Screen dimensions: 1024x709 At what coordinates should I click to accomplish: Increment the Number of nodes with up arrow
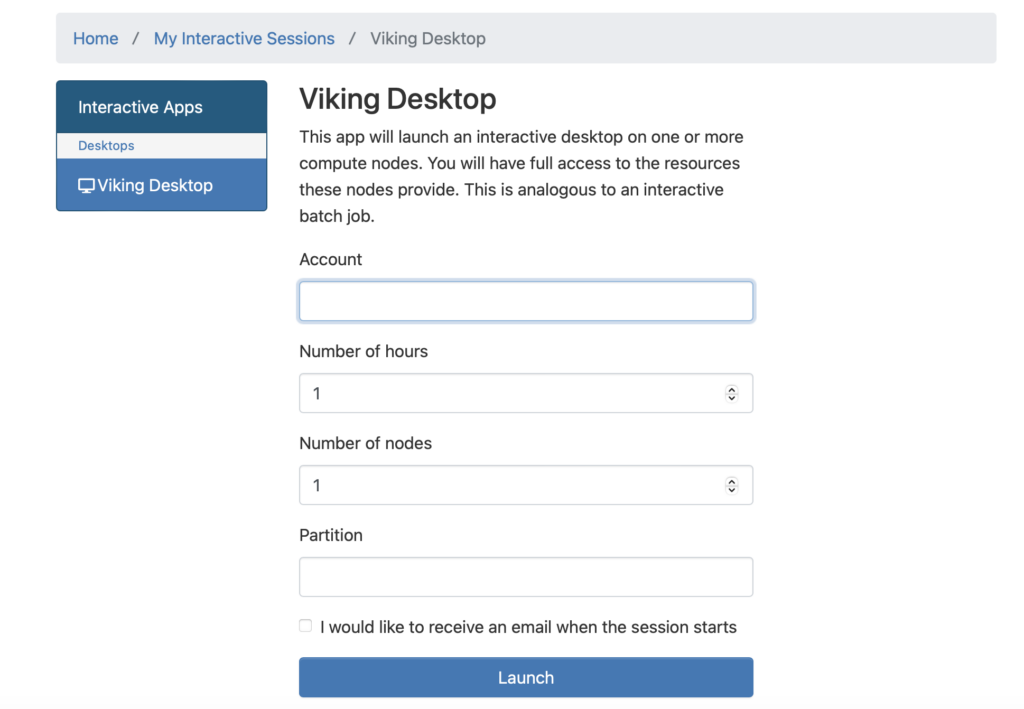coord(731,481)
